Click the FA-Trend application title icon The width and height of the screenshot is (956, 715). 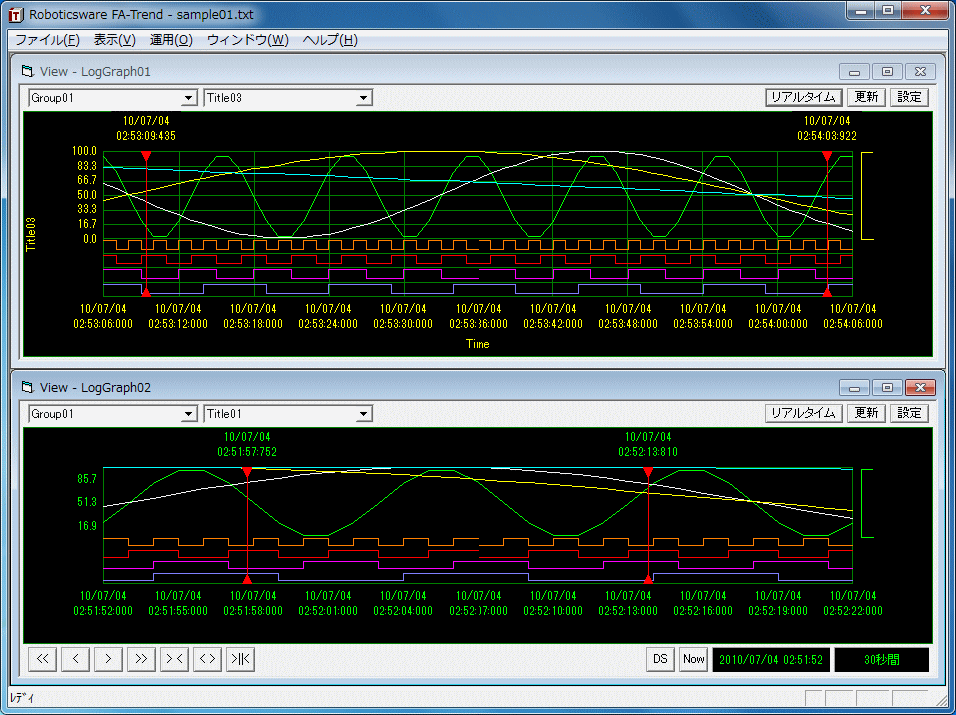tap(15, 15)
